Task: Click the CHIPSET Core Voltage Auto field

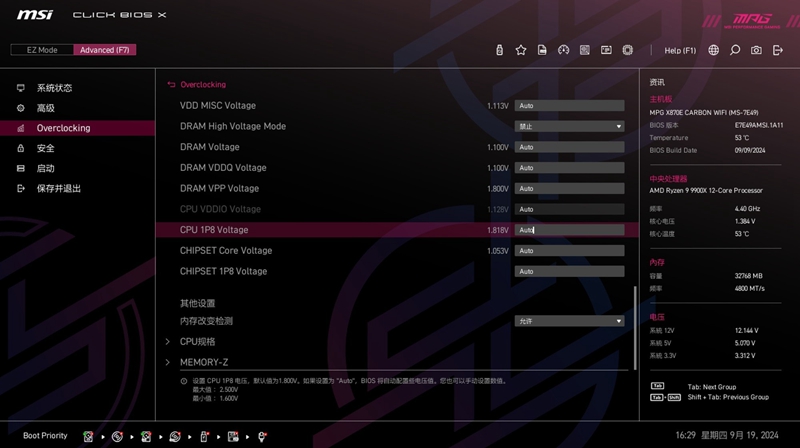Action: pyautogui.click(x=569, y=251)
